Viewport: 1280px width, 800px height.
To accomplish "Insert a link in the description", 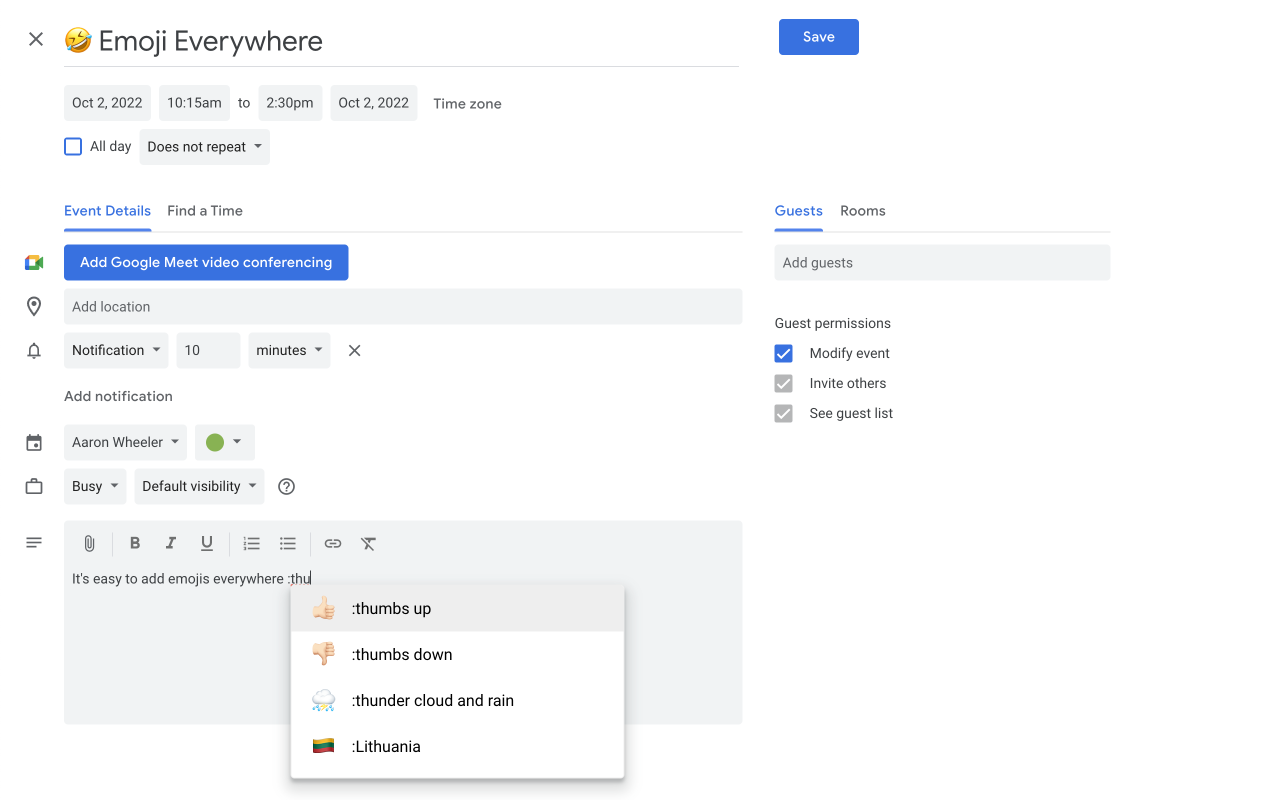I will pos(332,543).
